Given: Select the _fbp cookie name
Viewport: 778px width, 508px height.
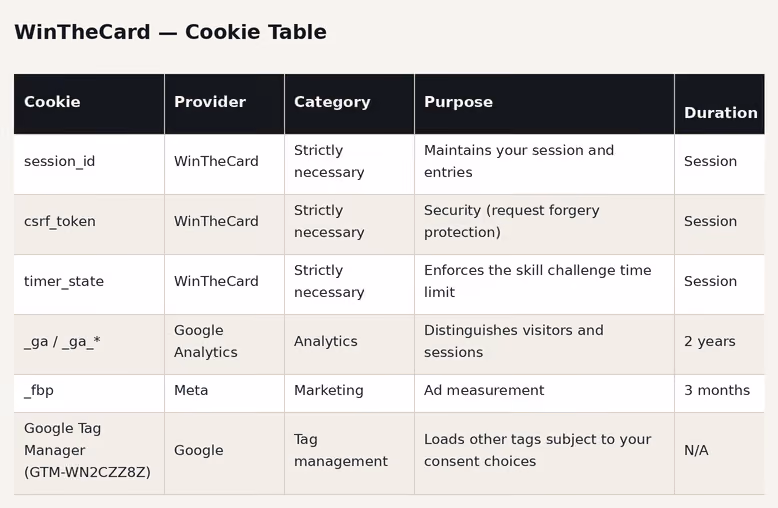Looking at the screenshot, I should click(39, 390).
